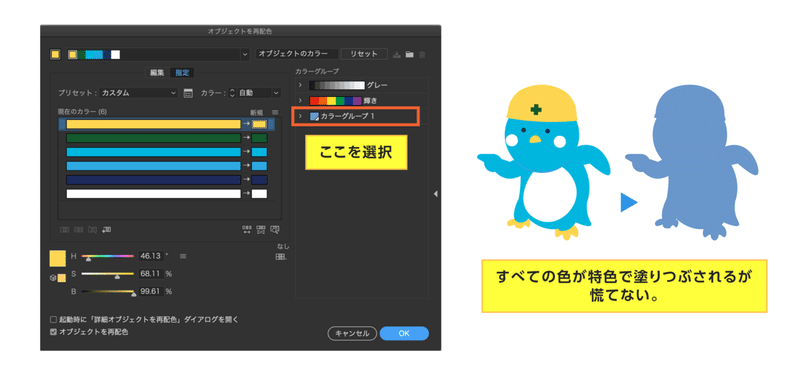Screen dimensions: 800x375
Task: Click the S value field 68.11
Action: [150, 274]
